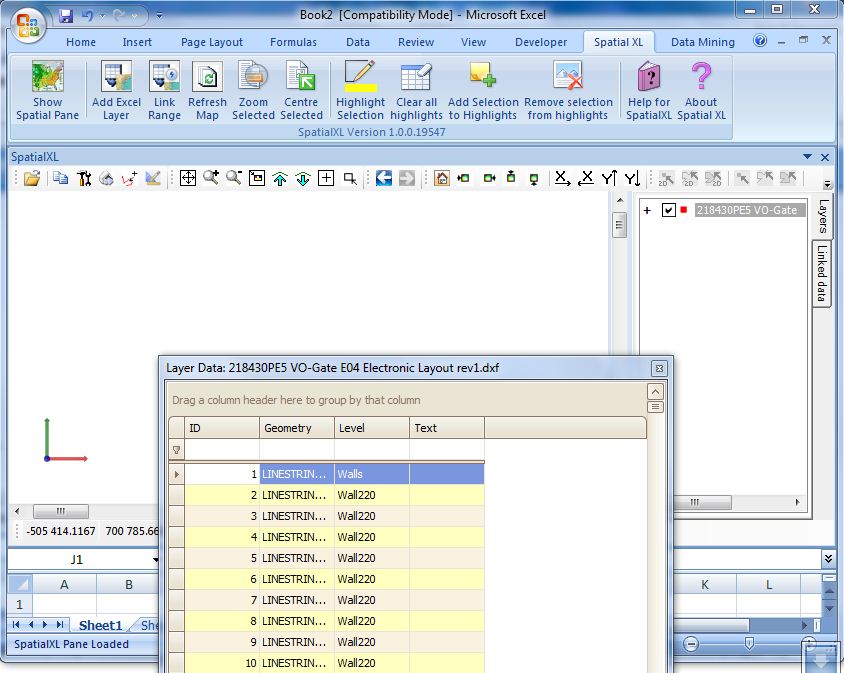Viewport: 844px width, 673px height.
Task: Expand the 218430PE5 VO-Gate layer tree
Action: (647, 210)
